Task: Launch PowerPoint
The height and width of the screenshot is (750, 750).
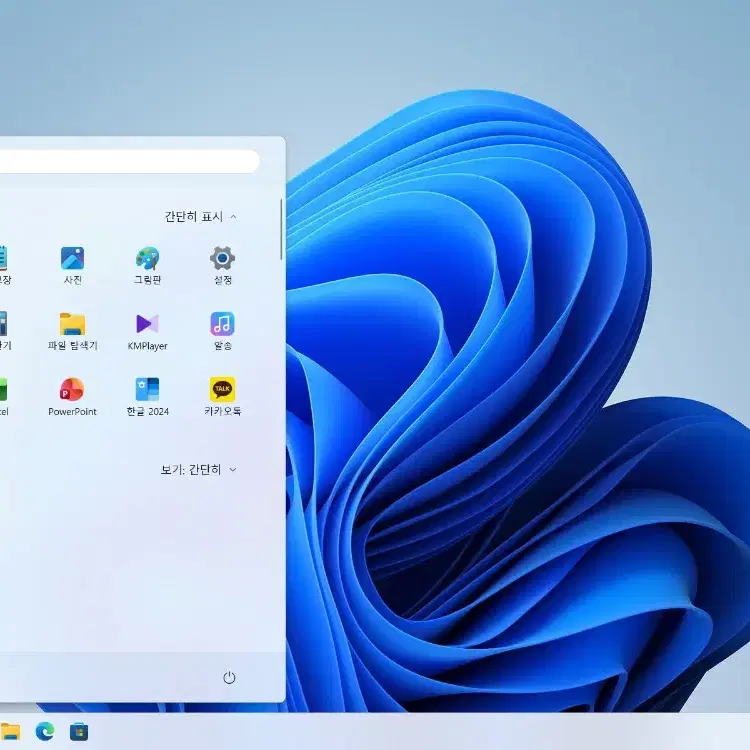Action: coord(72,397)
